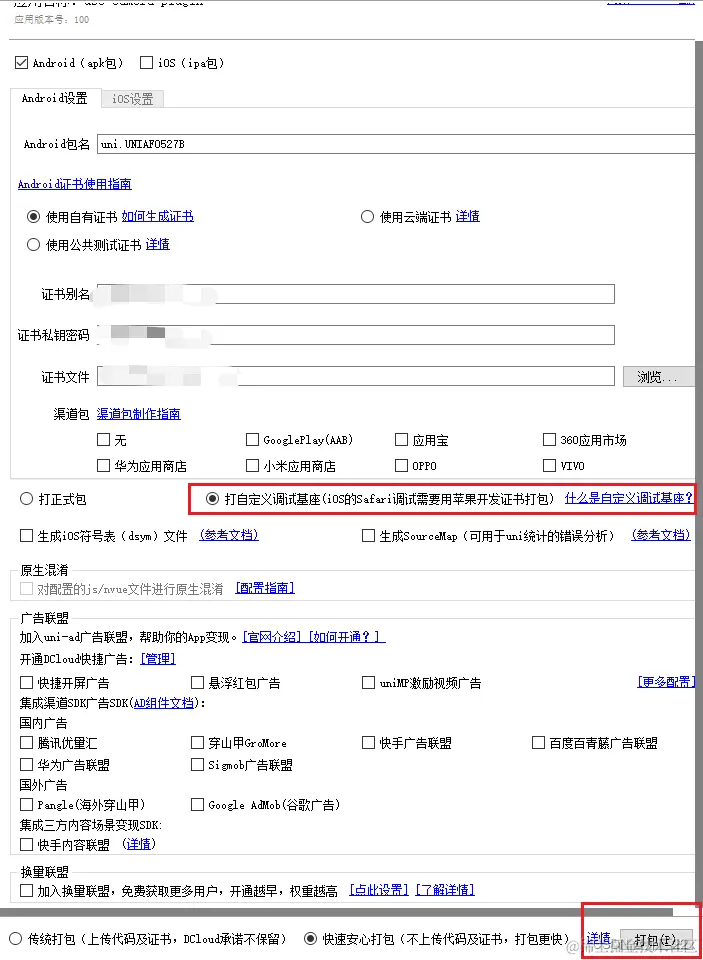Check 悬浮红包广告 checkbox
This screenshot has height=960, width=703.
pos(197,683)
